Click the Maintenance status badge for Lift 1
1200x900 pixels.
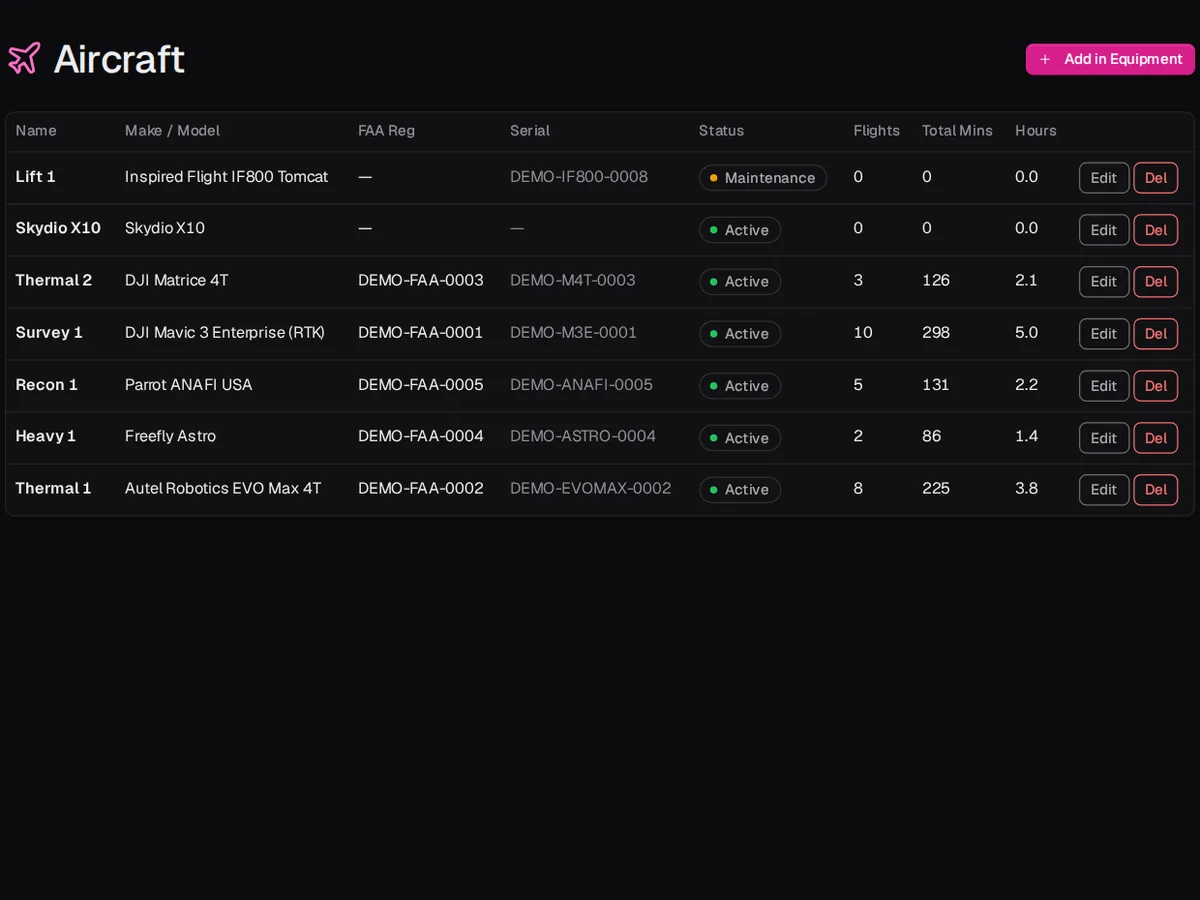click(x=763, y=178)
